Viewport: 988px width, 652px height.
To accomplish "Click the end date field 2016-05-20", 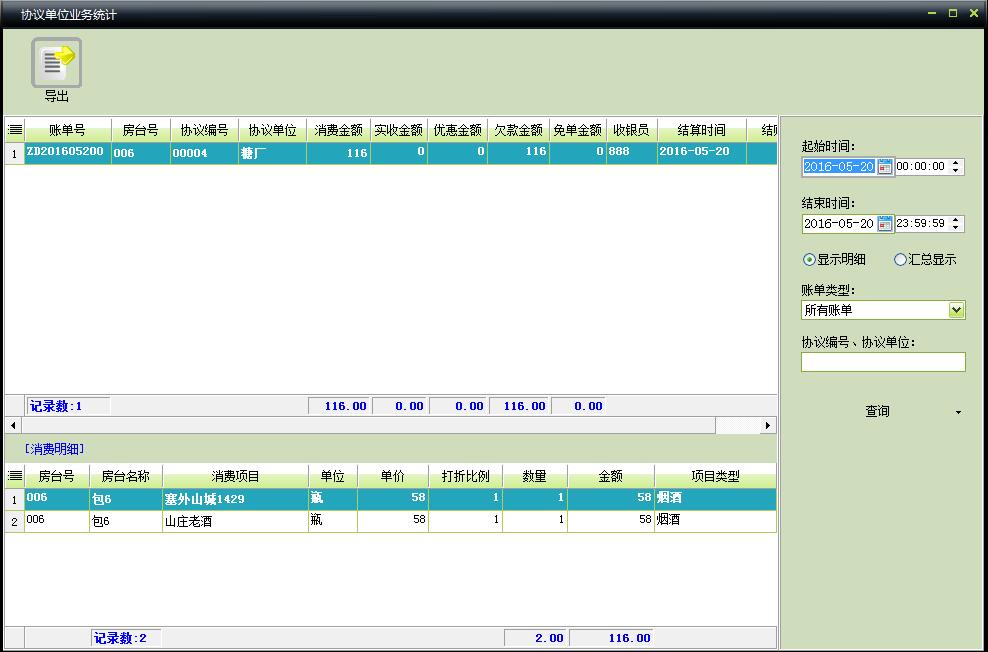I will (839, 224).
